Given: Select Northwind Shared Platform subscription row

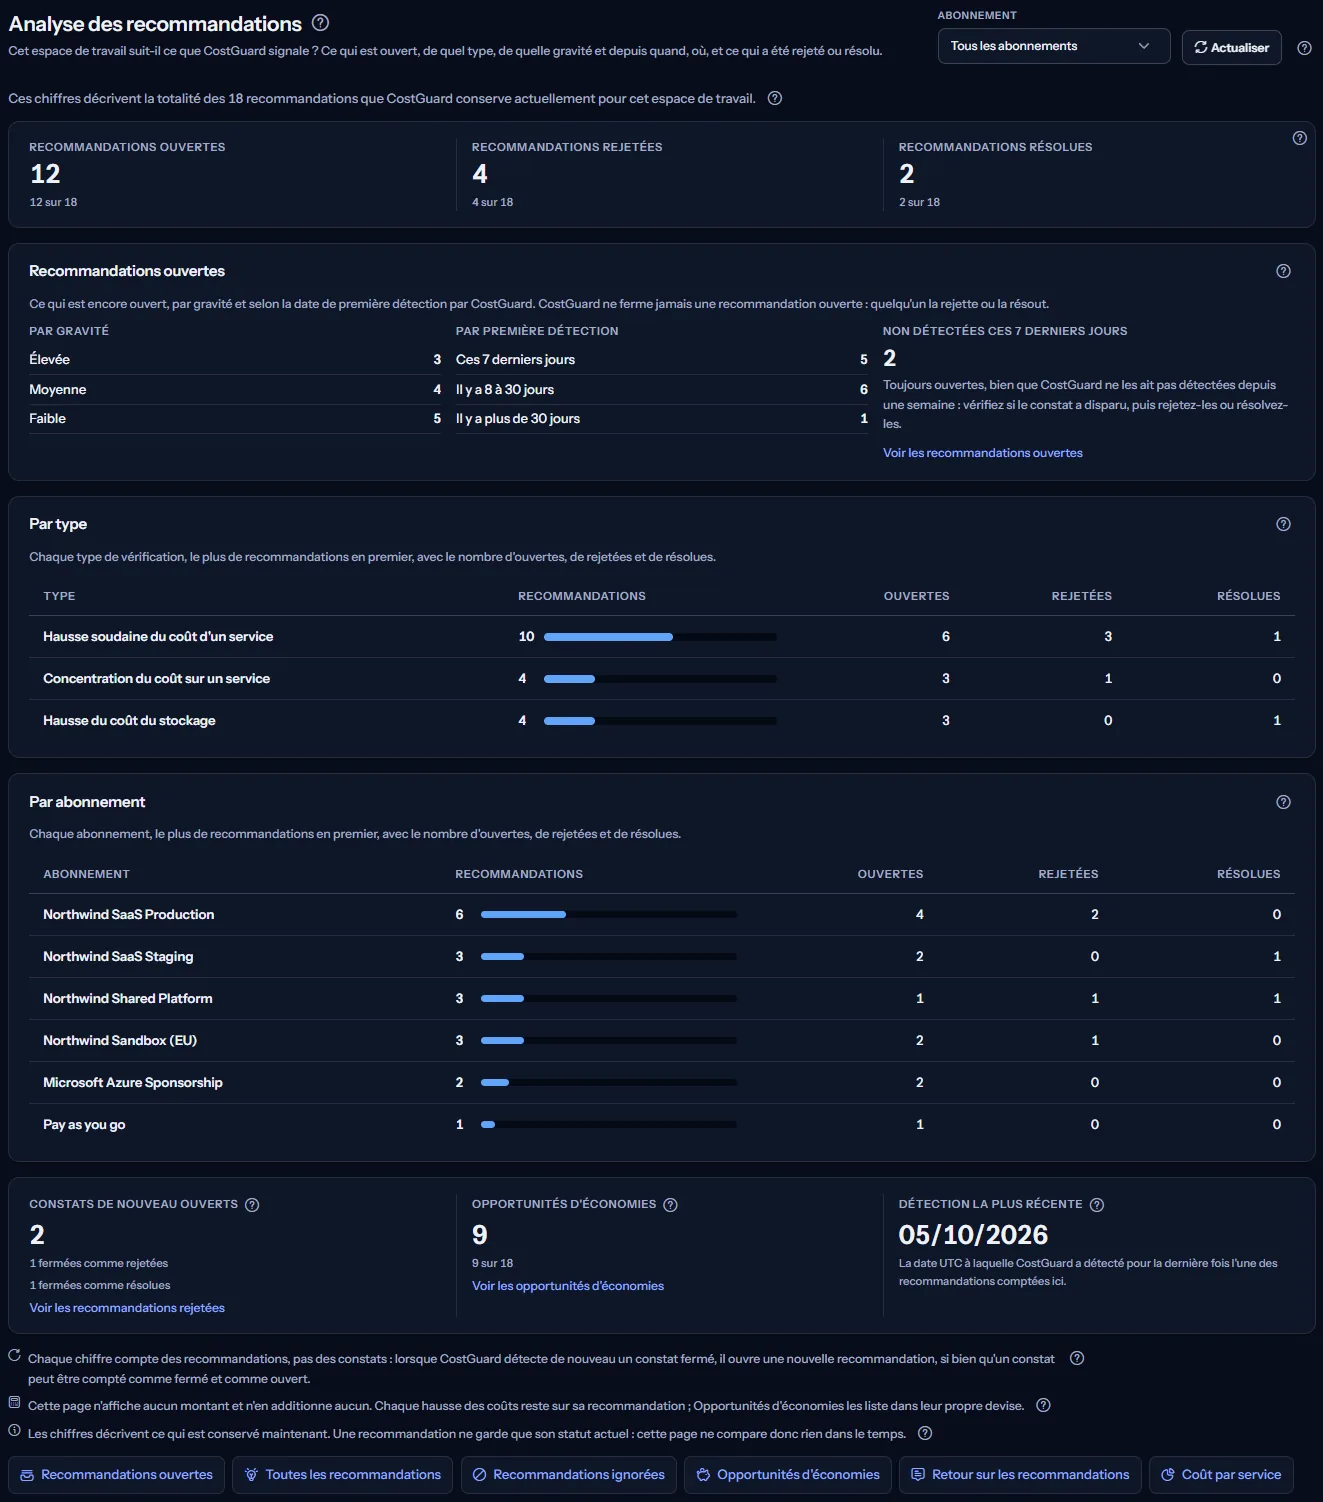Looking at the screenshot, I should pyautogui.click(x=662, y=999).
